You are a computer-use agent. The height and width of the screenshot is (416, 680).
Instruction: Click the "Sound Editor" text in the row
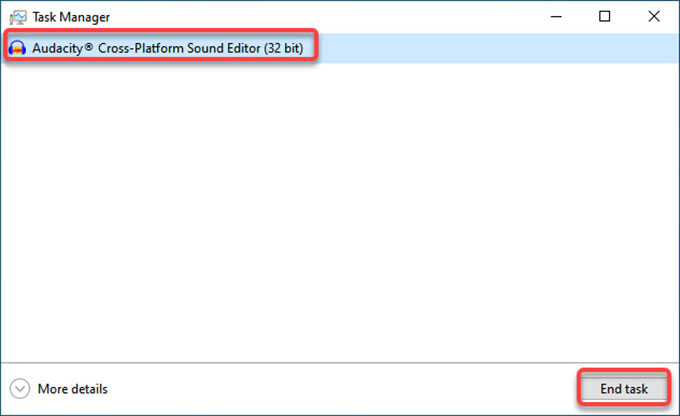[x=224, y=48]
